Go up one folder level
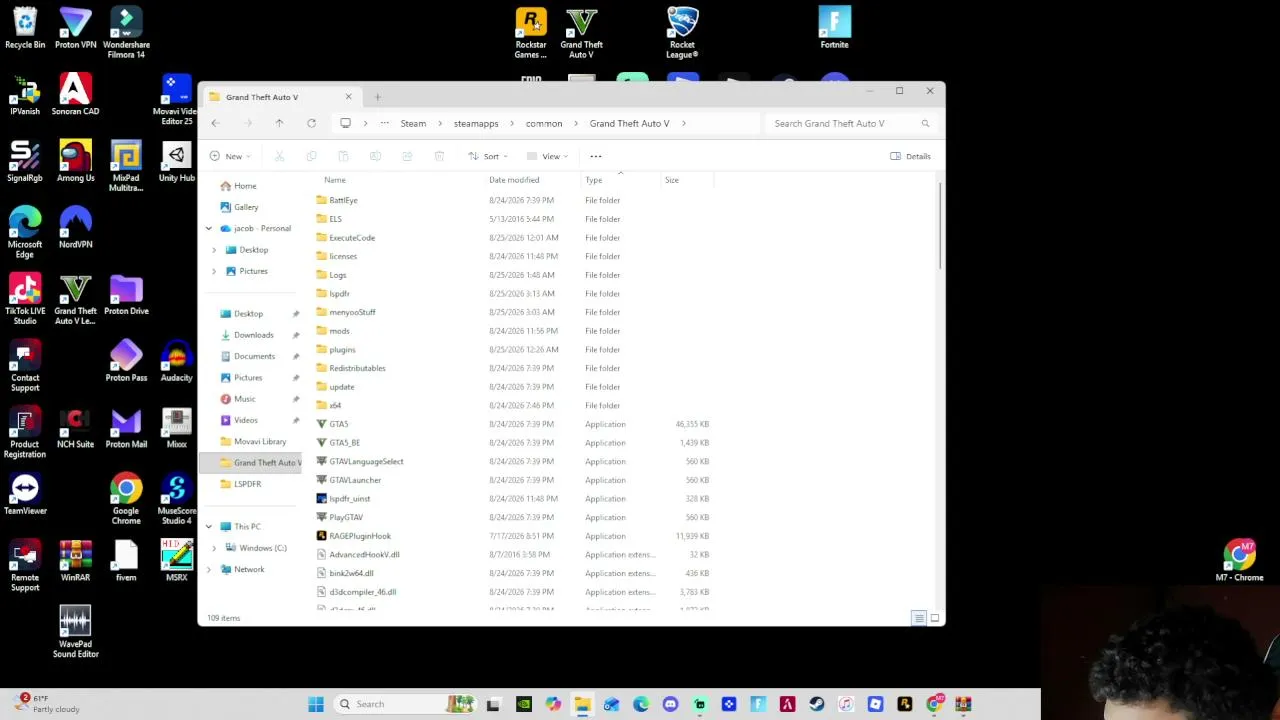This screenshot has width=1280, height=720. pyautogui.click(x=279, y=123)
